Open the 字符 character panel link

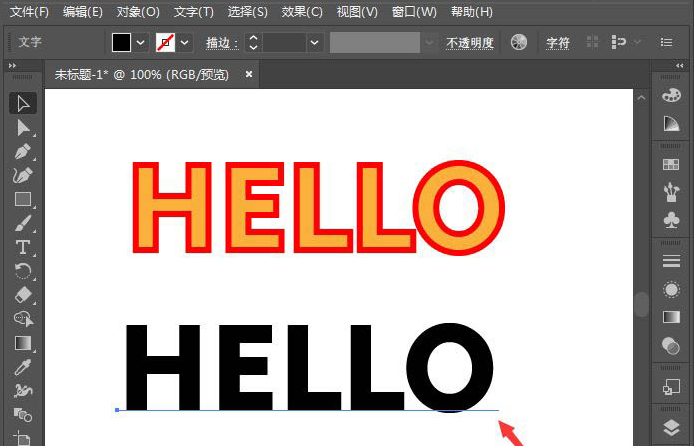(x=558, y=43)
